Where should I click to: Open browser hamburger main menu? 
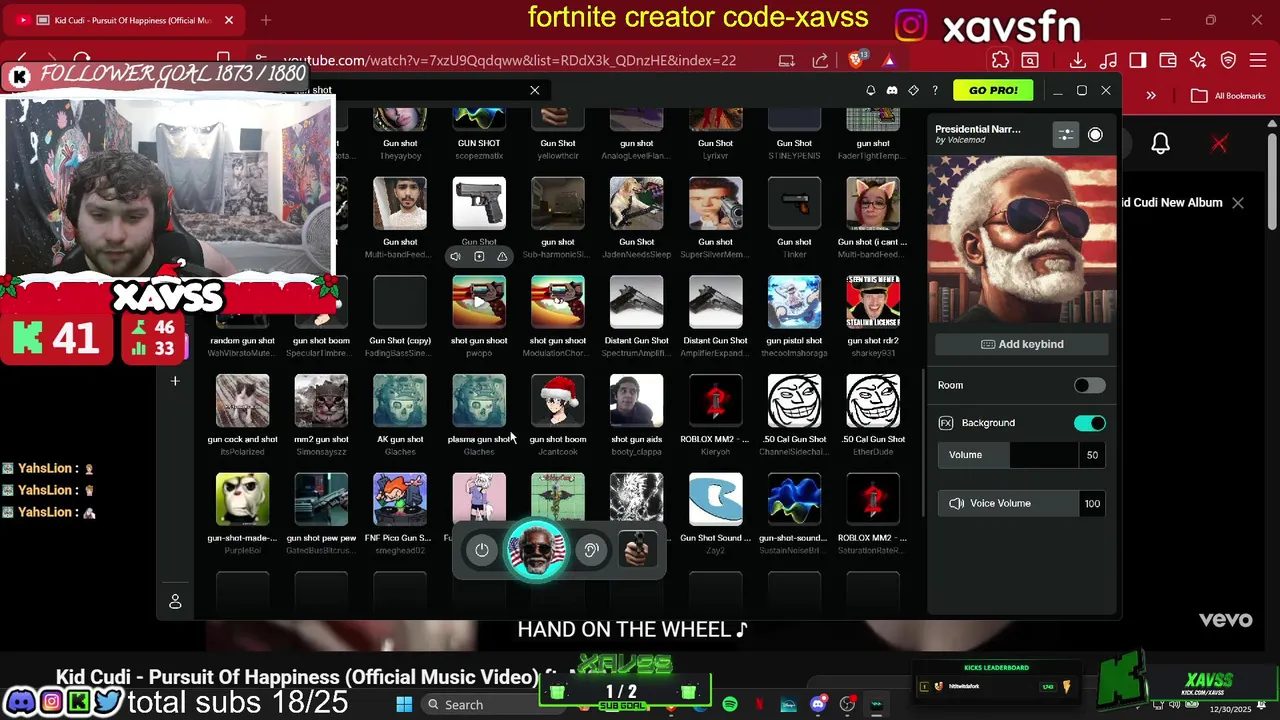[x=1258, y=60]
